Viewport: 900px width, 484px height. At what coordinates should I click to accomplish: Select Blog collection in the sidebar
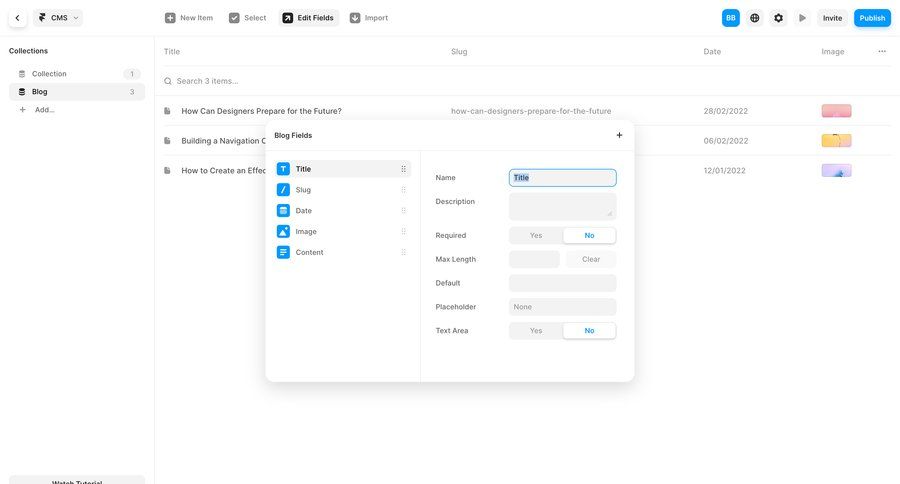click(77, 91)
